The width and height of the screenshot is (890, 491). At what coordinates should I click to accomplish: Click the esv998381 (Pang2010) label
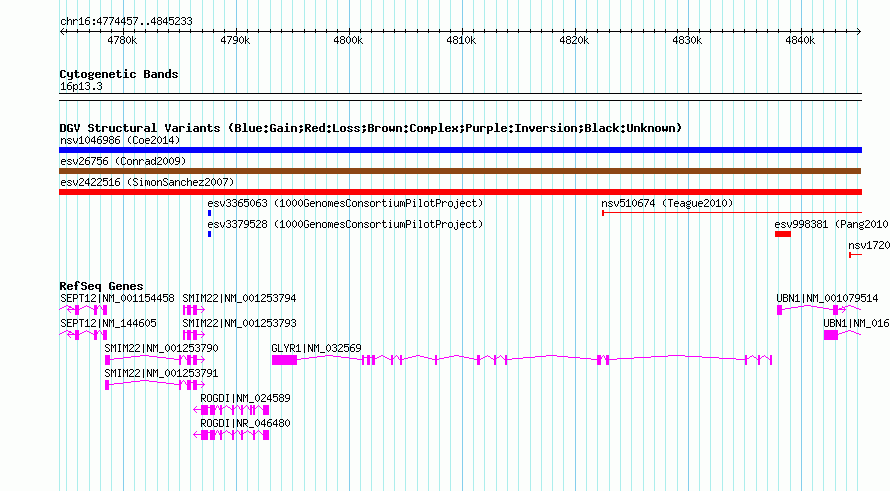(832, 224)
